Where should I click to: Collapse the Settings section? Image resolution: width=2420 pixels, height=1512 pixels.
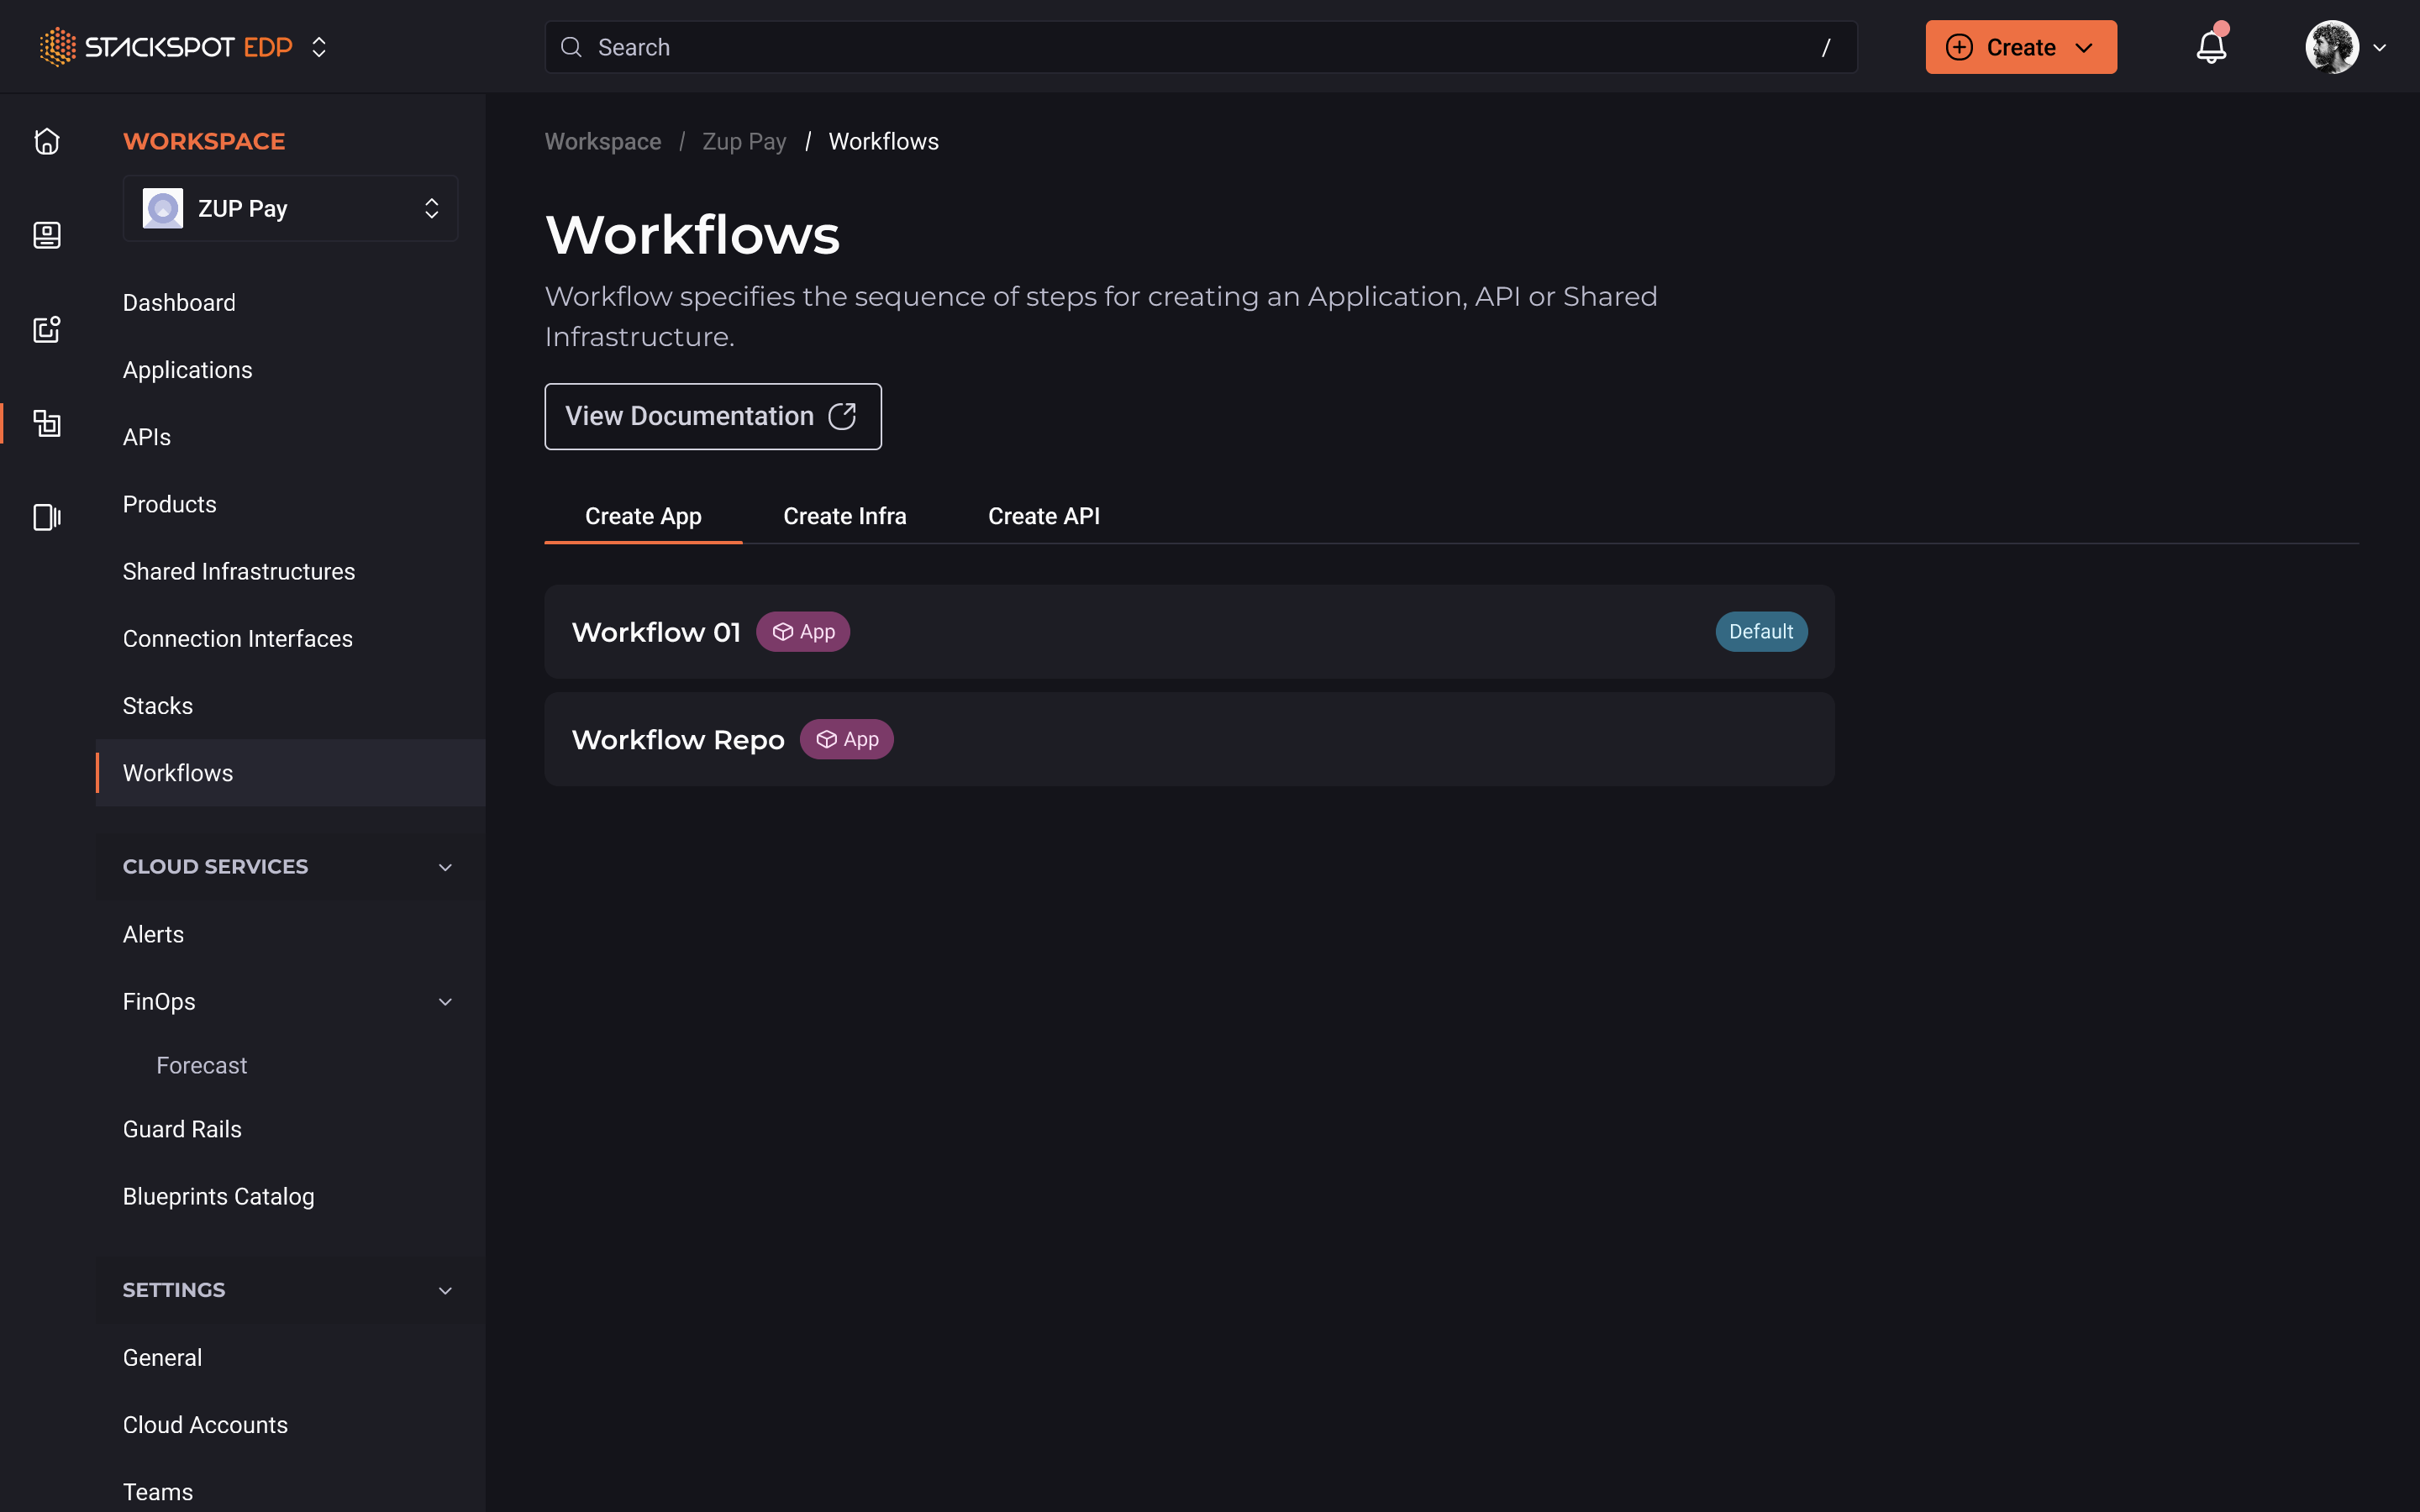tap(445, 1290)
